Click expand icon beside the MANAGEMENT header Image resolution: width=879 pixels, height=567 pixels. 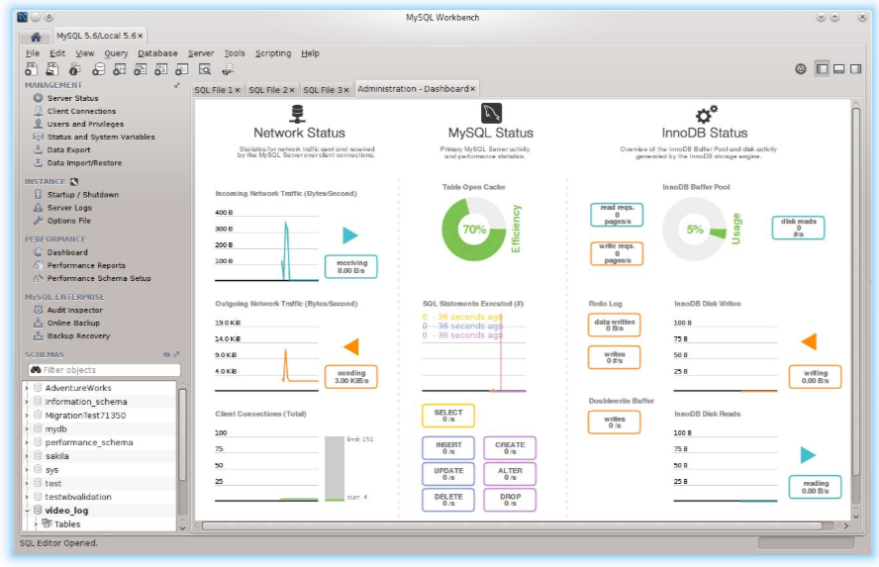177,85
